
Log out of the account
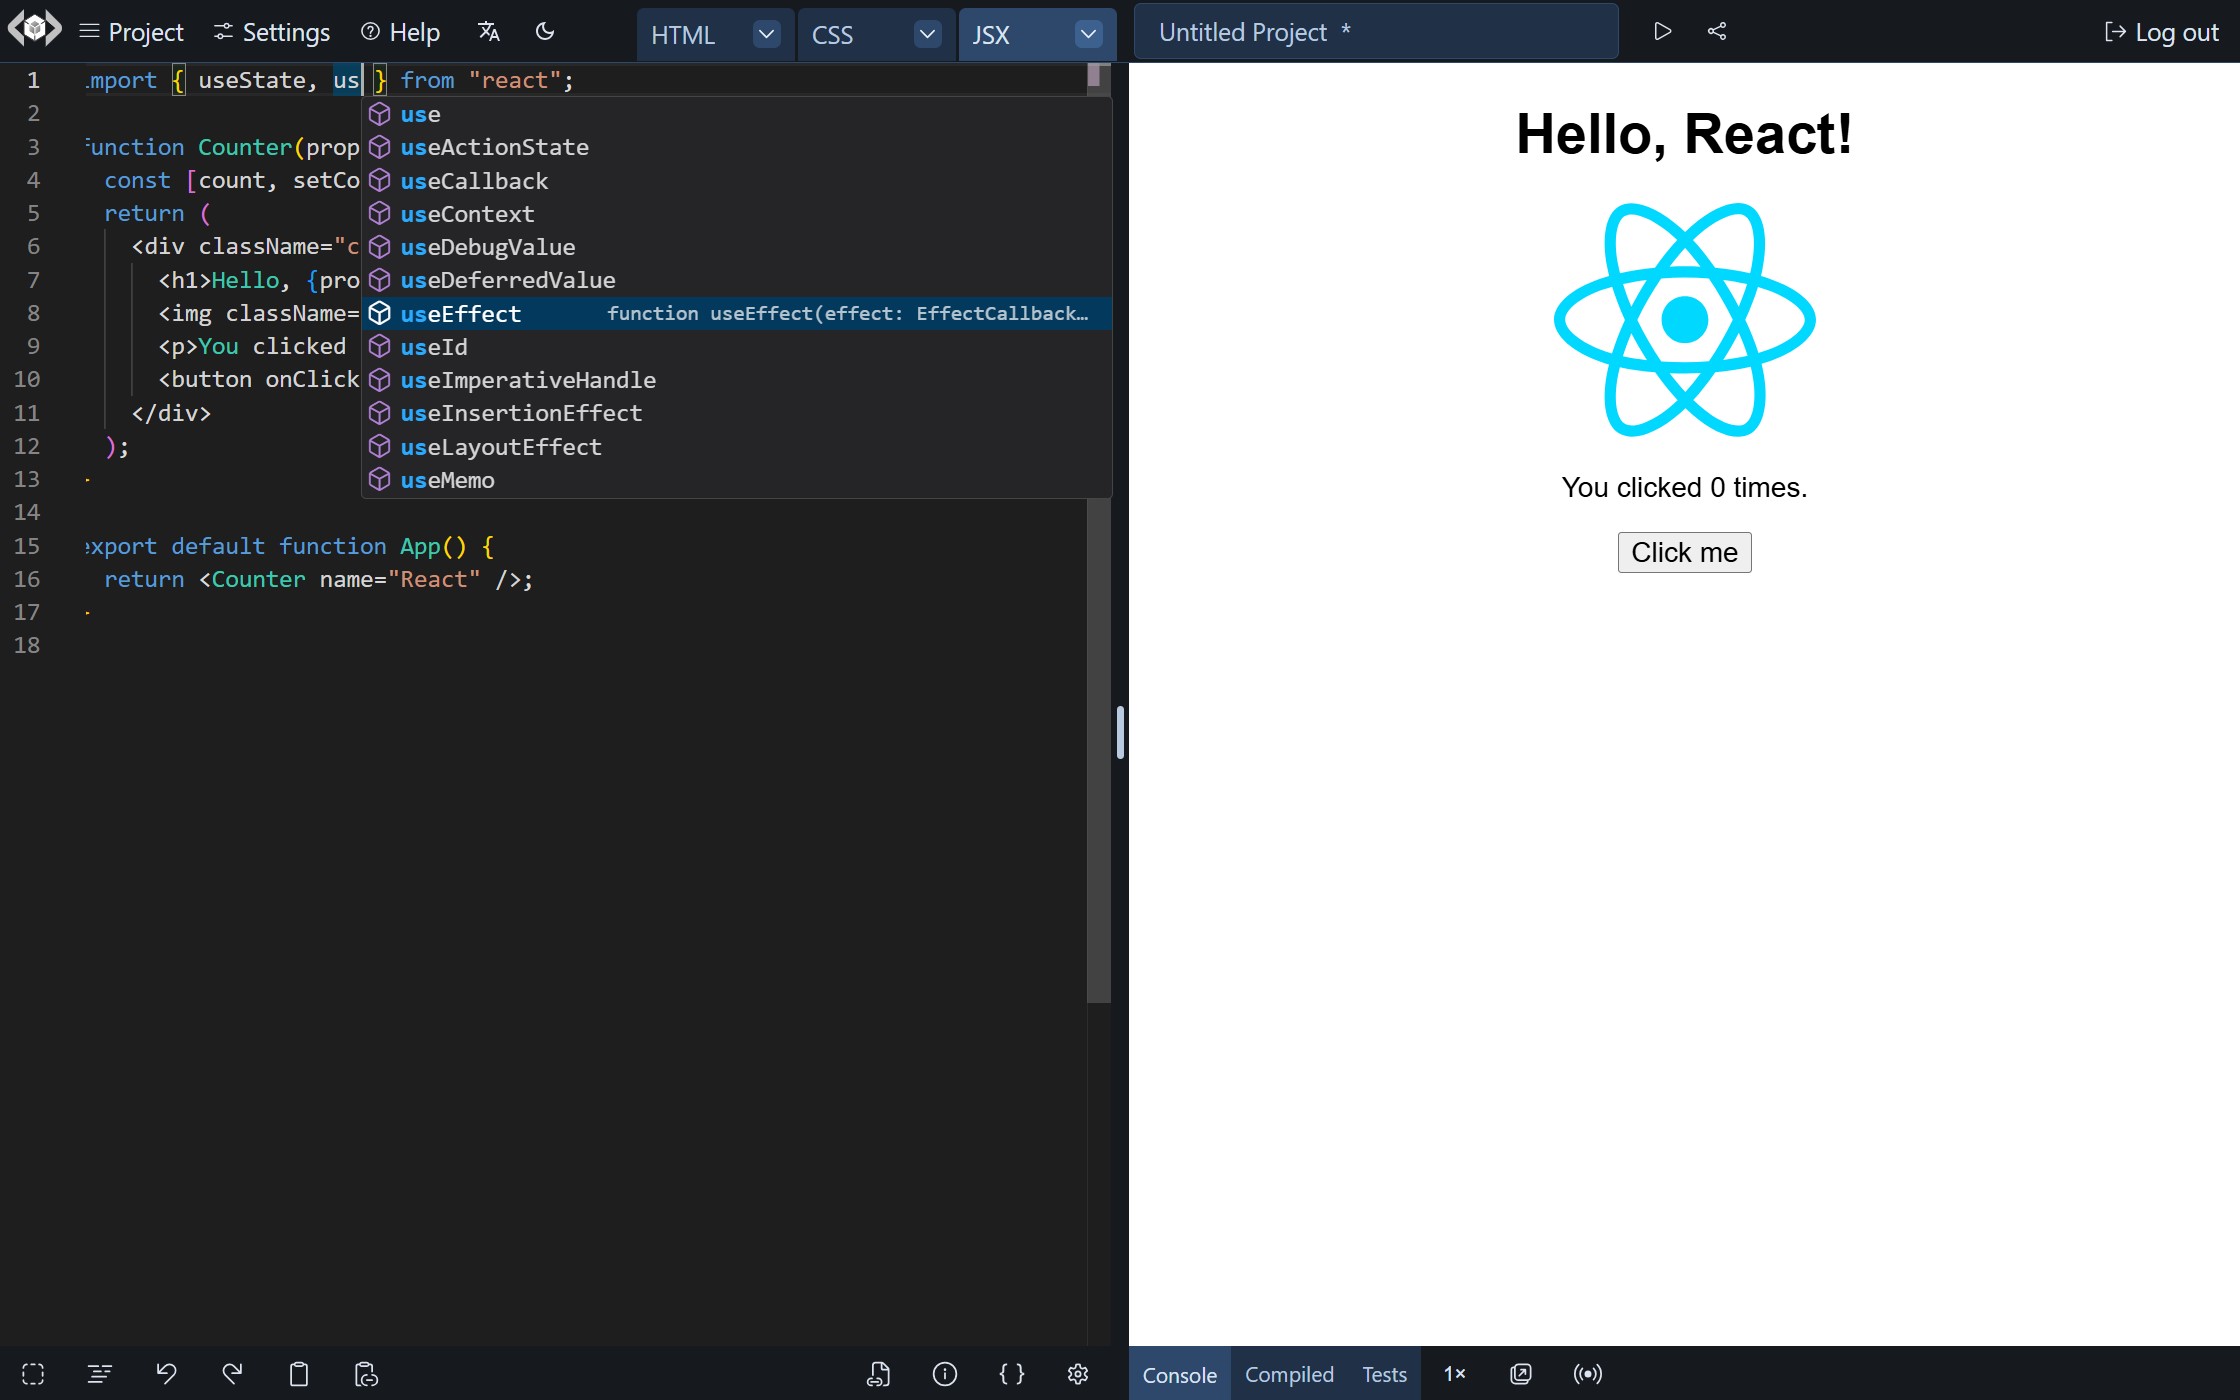2161,31
